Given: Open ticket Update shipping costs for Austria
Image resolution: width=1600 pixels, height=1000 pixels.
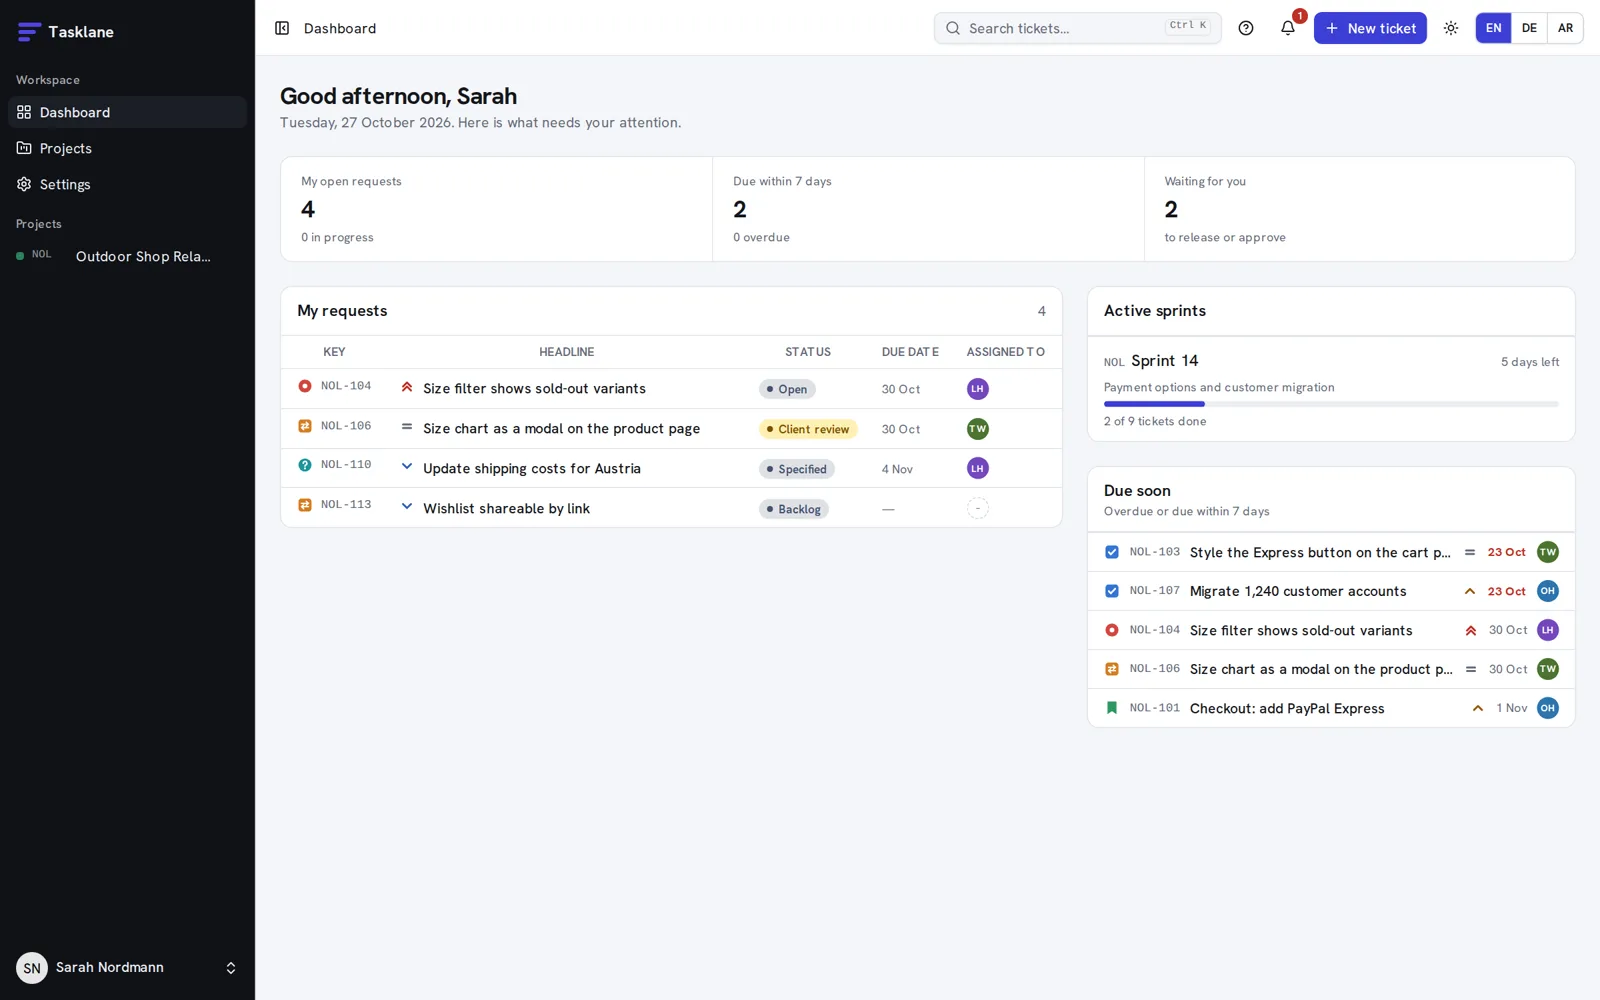Looking at the screenshot, I should coord(532,468).
